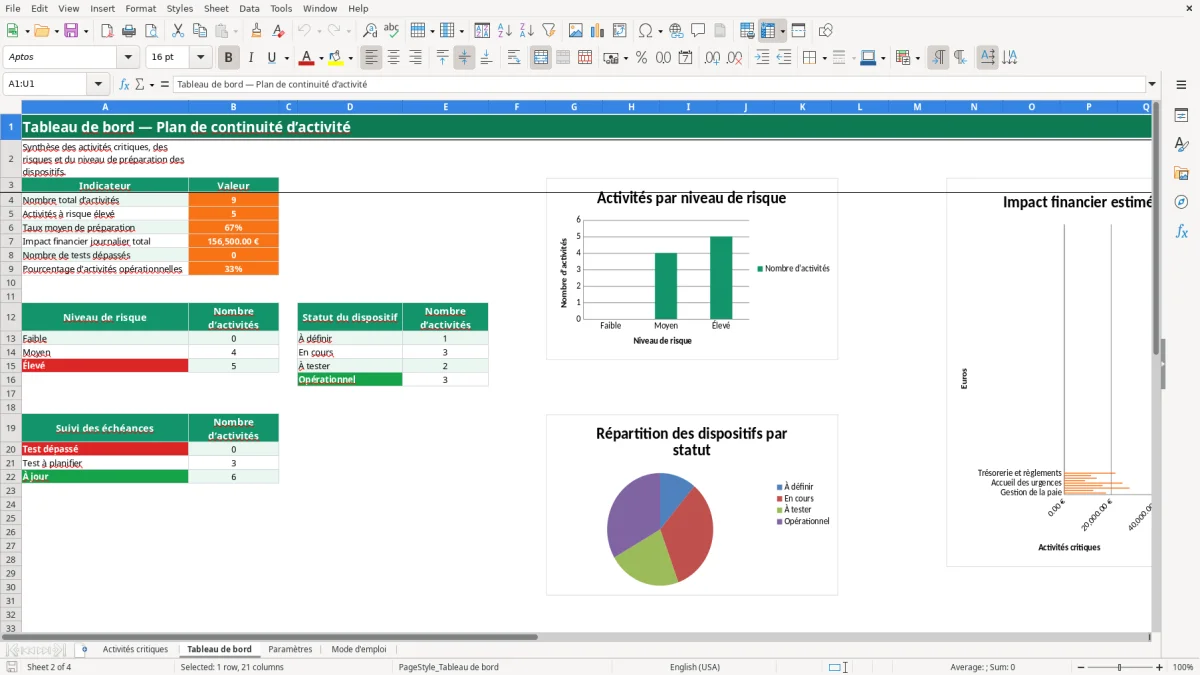Expand the Name Box dropdown
This screenshot has height=675, width=1200.
(98, 85)
